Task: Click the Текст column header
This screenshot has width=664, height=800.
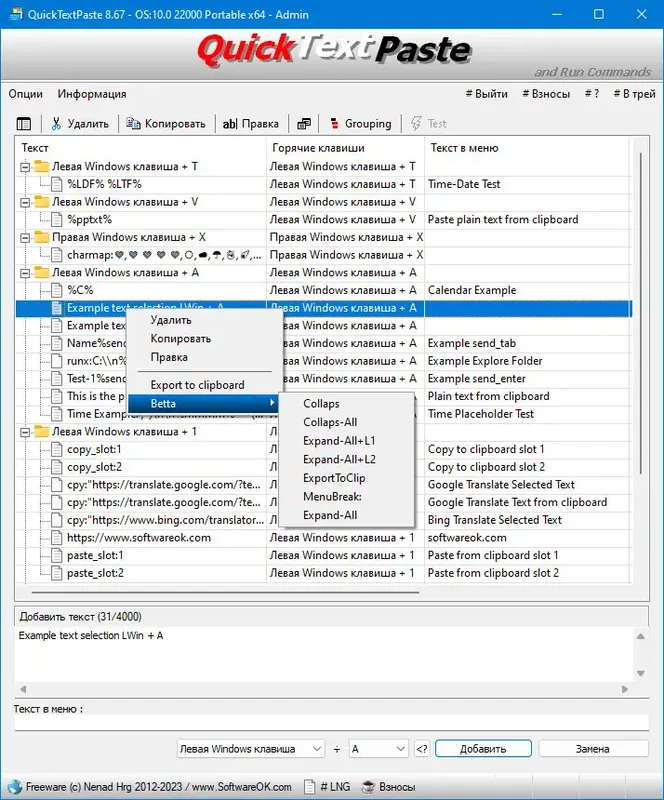Action: [x=140, y=148]
